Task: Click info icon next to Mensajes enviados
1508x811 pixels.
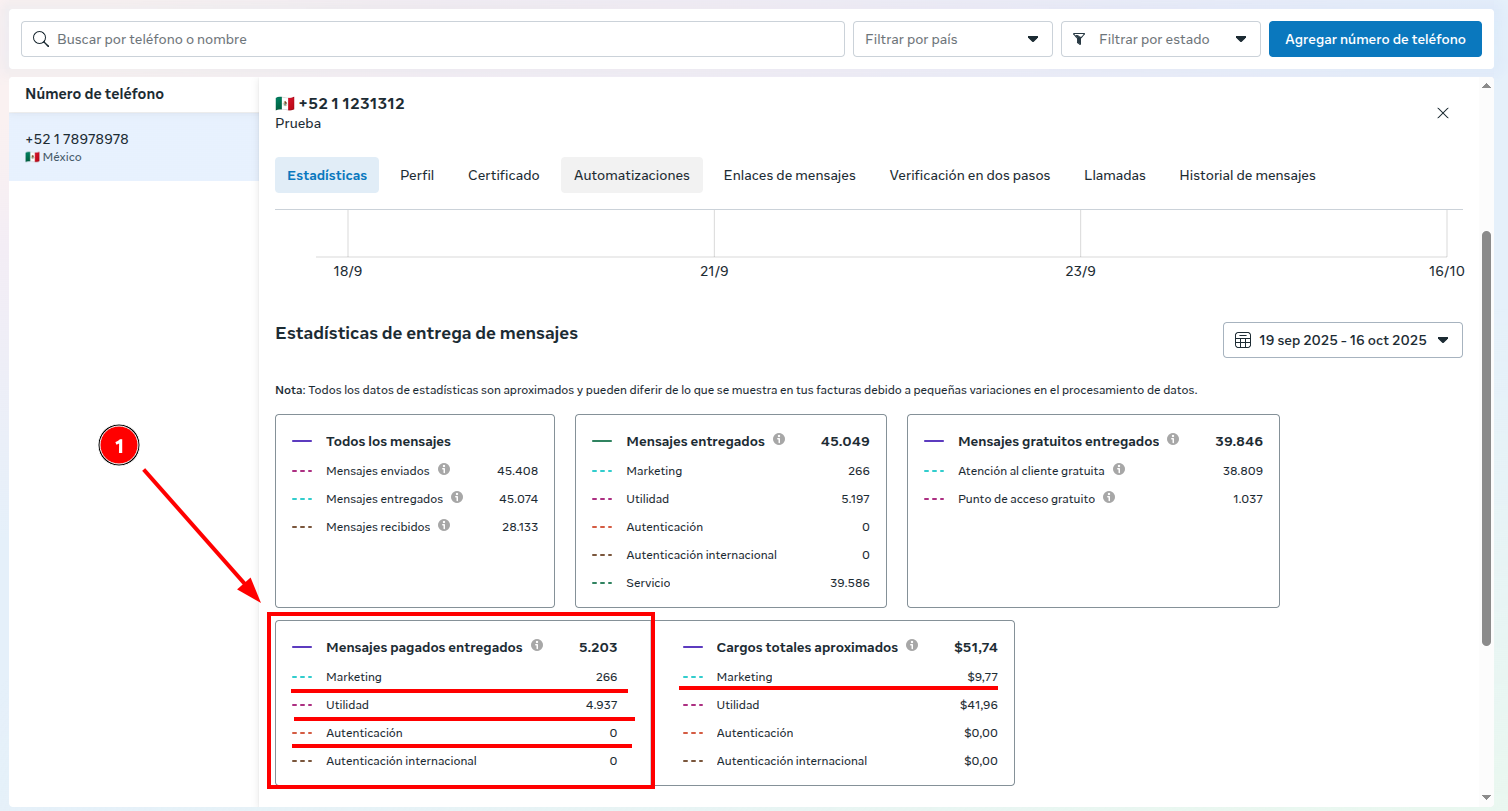Action: [x=444, y=469]
